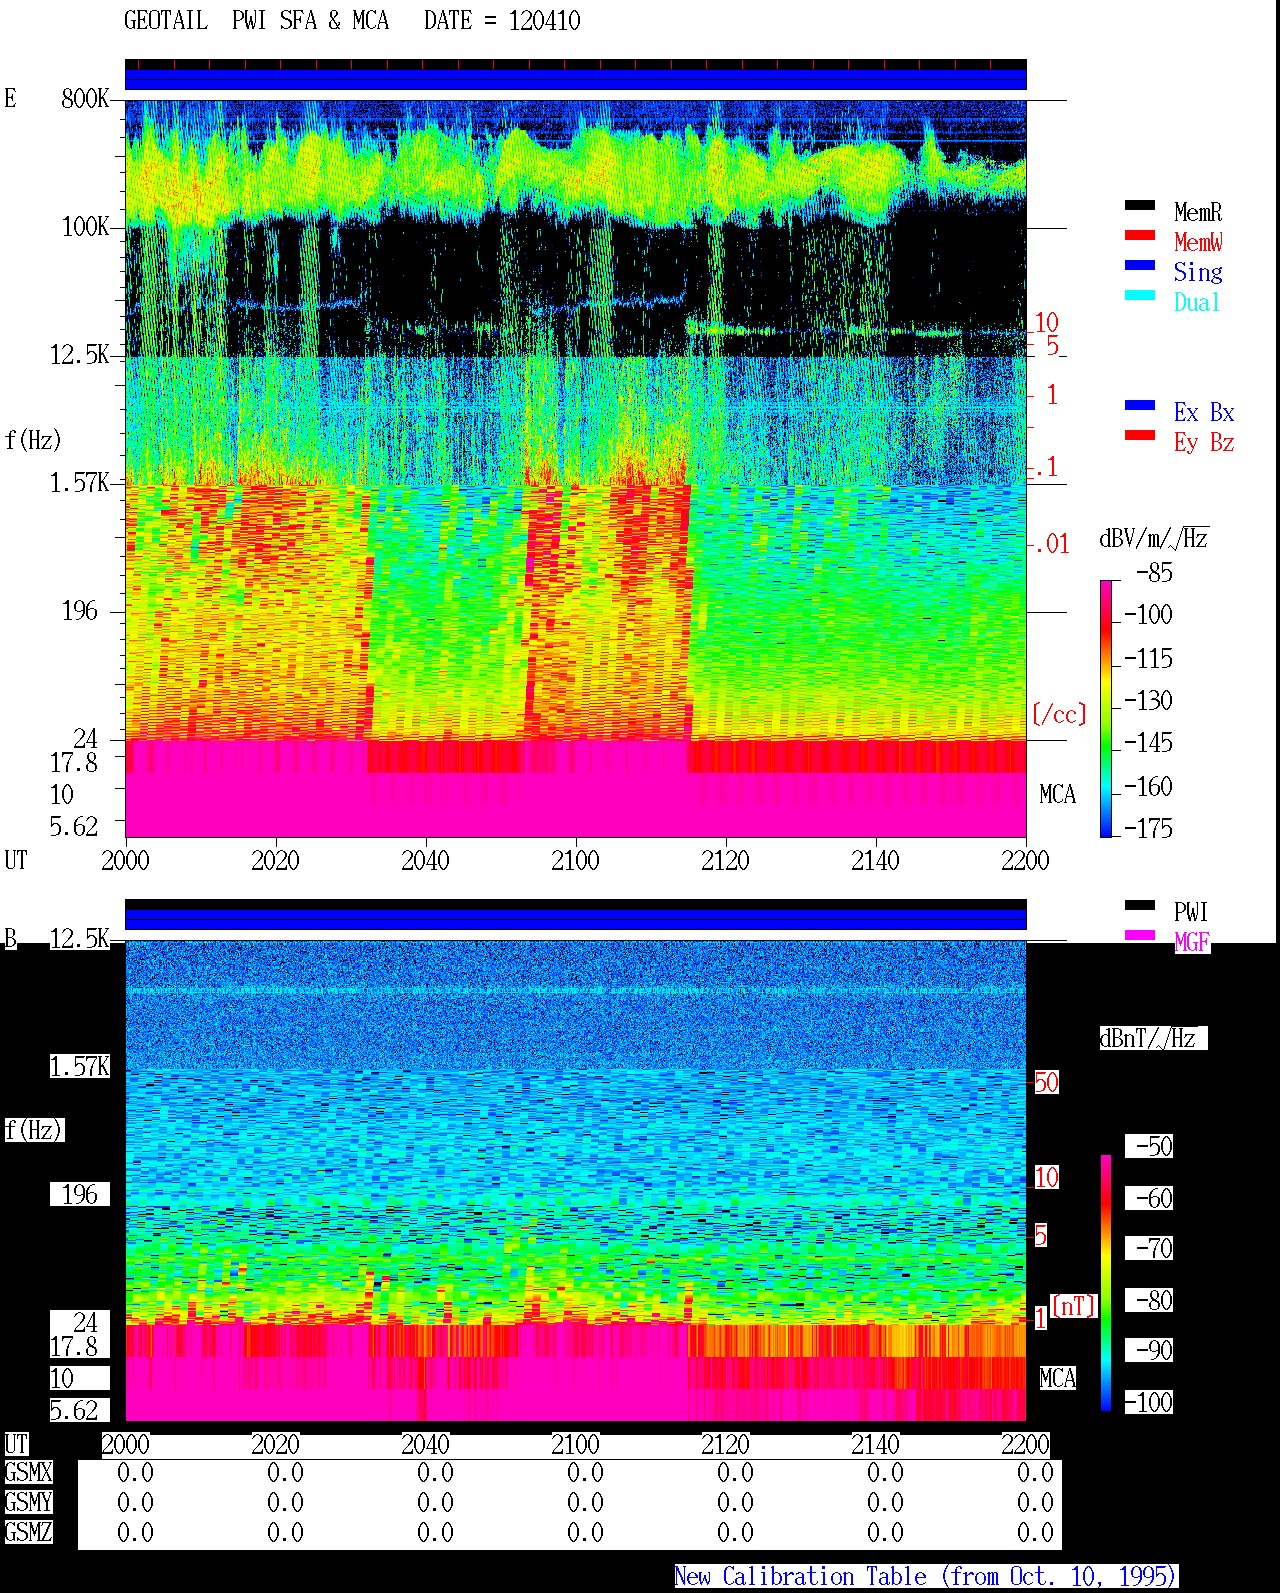
Task: Click the dBV/m electric field color scale bar
Action: point(1106,709)
